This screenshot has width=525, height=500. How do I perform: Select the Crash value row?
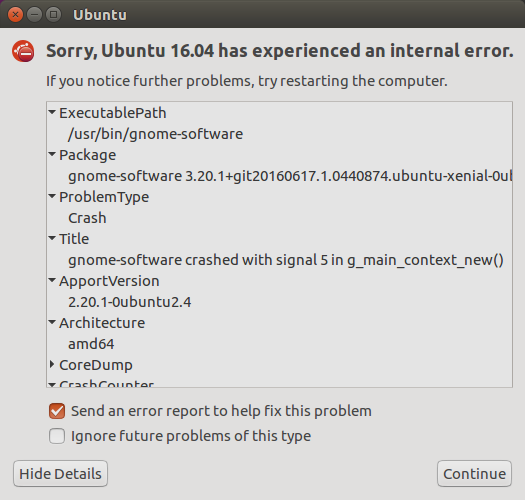(x=279, y=218)
